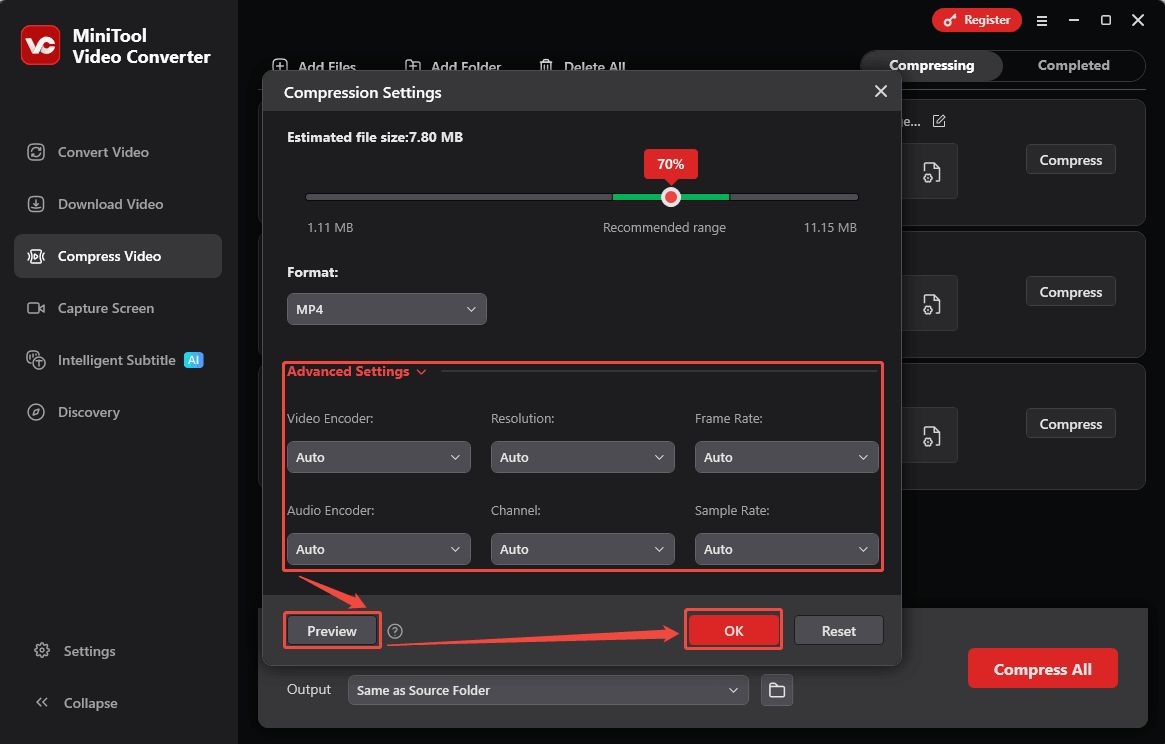Click the Delete All trash icon
Viewport: 1165px width, 744px height.
[x=546, y=65]
